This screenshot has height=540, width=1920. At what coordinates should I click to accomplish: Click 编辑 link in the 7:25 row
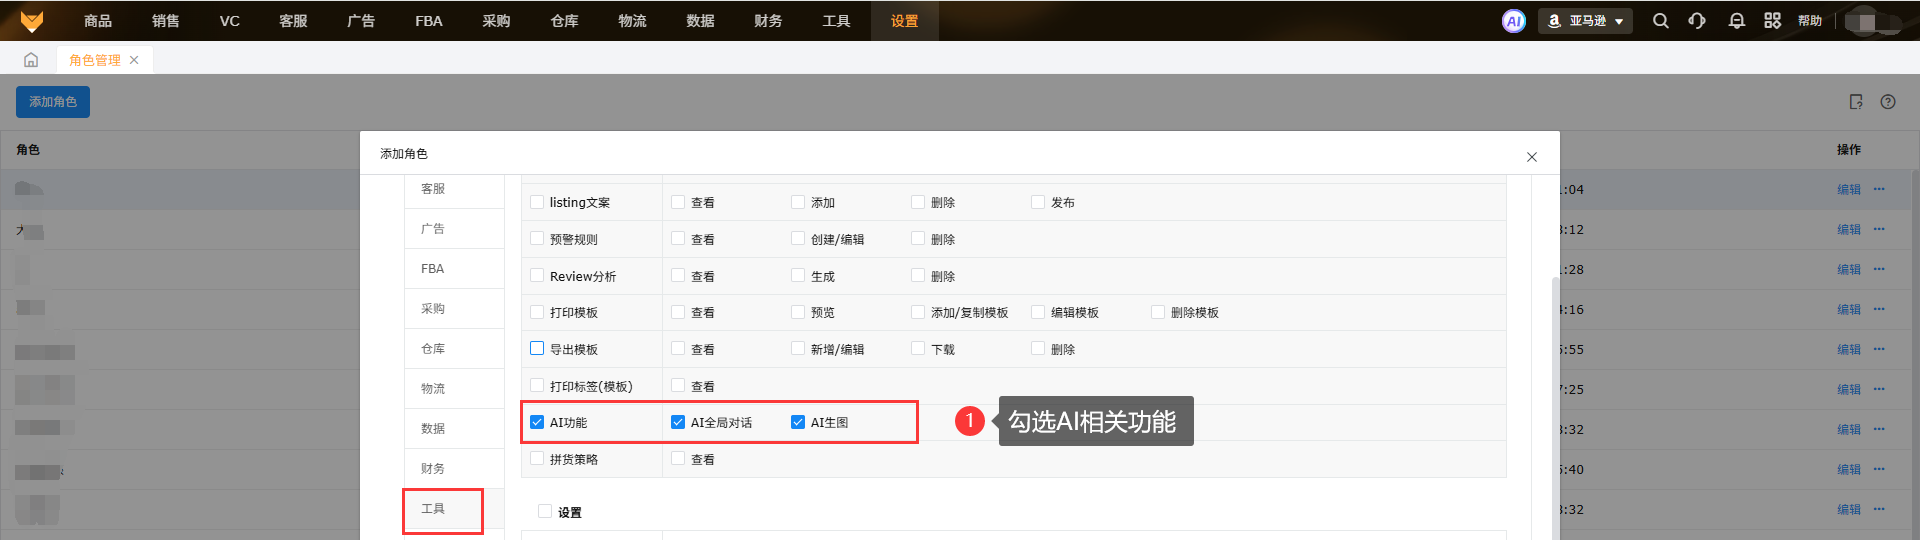(x=1849, y=389)
